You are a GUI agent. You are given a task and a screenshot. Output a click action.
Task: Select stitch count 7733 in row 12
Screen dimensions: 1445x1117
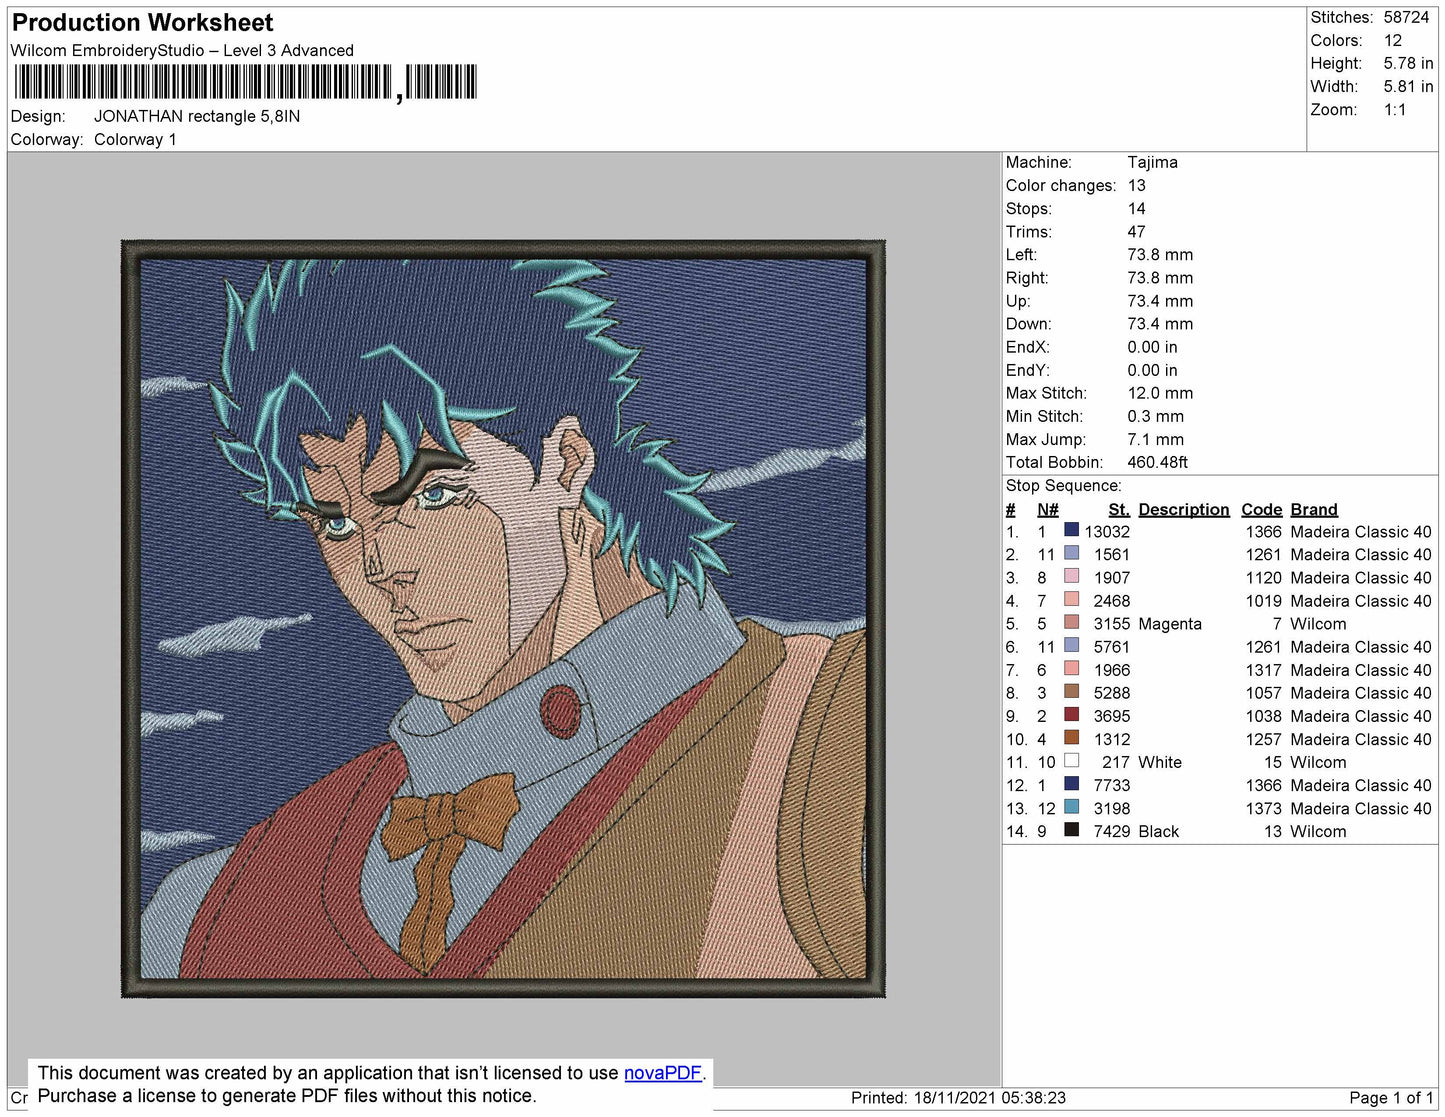click(x=1111, y=786)
